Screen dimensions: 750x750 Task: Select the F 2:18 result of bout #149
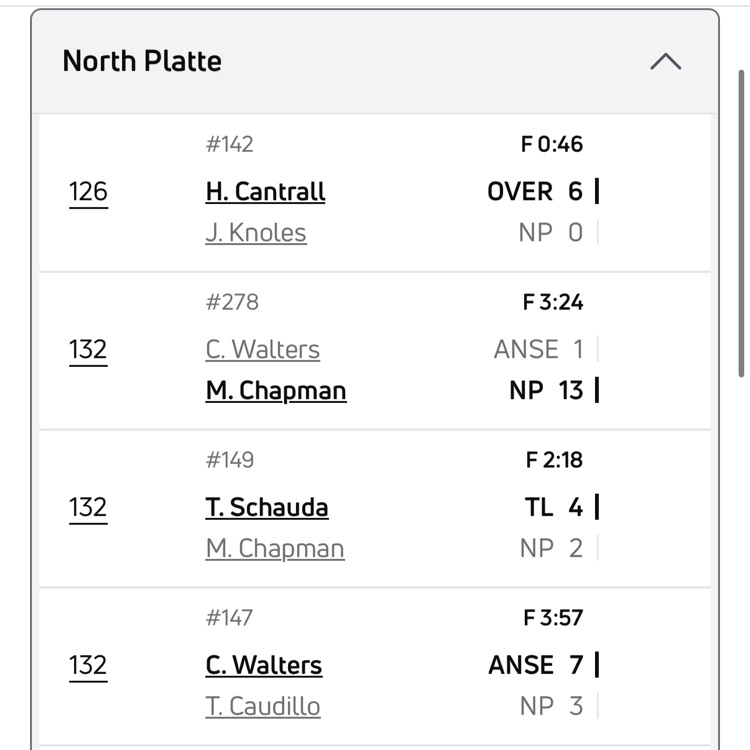(553, 460)
